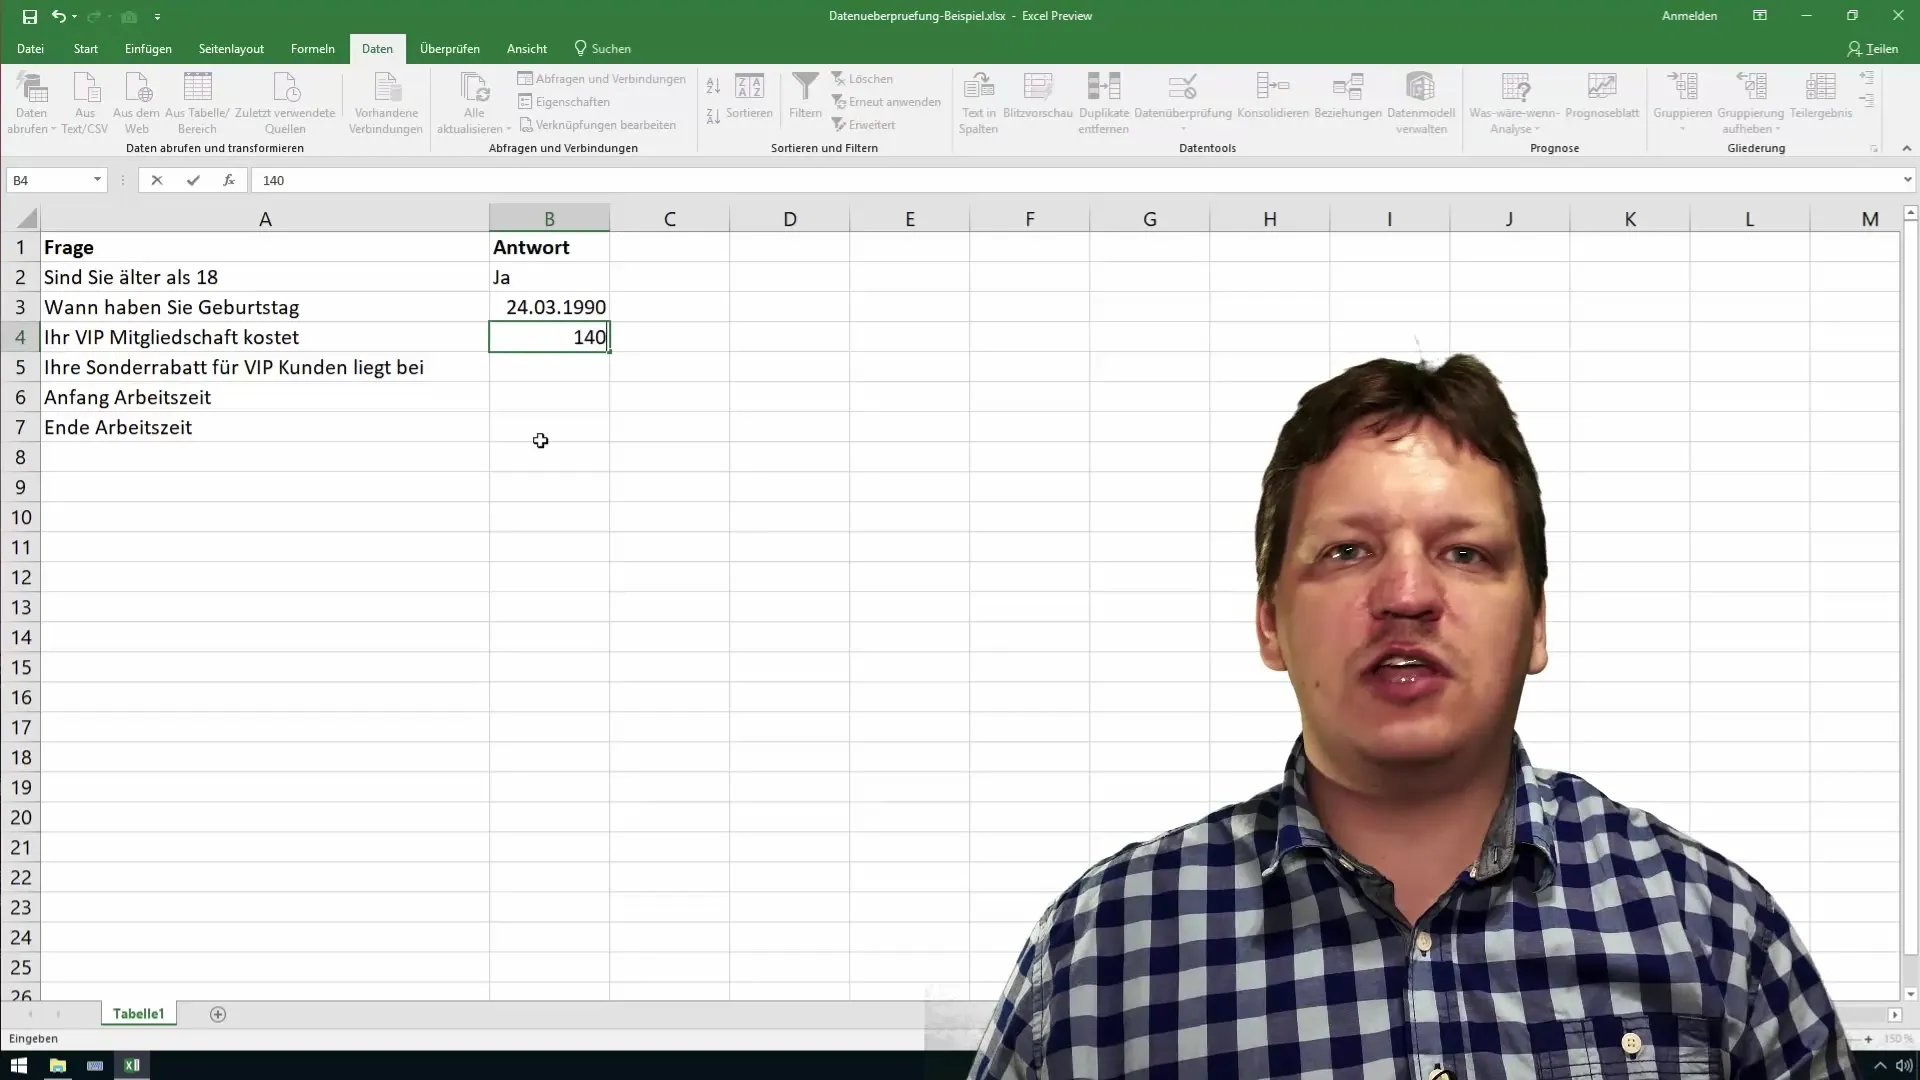Open Zuletzt verwendete Quellen
The image size is (1920, 1080).
(x=285, y=102)
